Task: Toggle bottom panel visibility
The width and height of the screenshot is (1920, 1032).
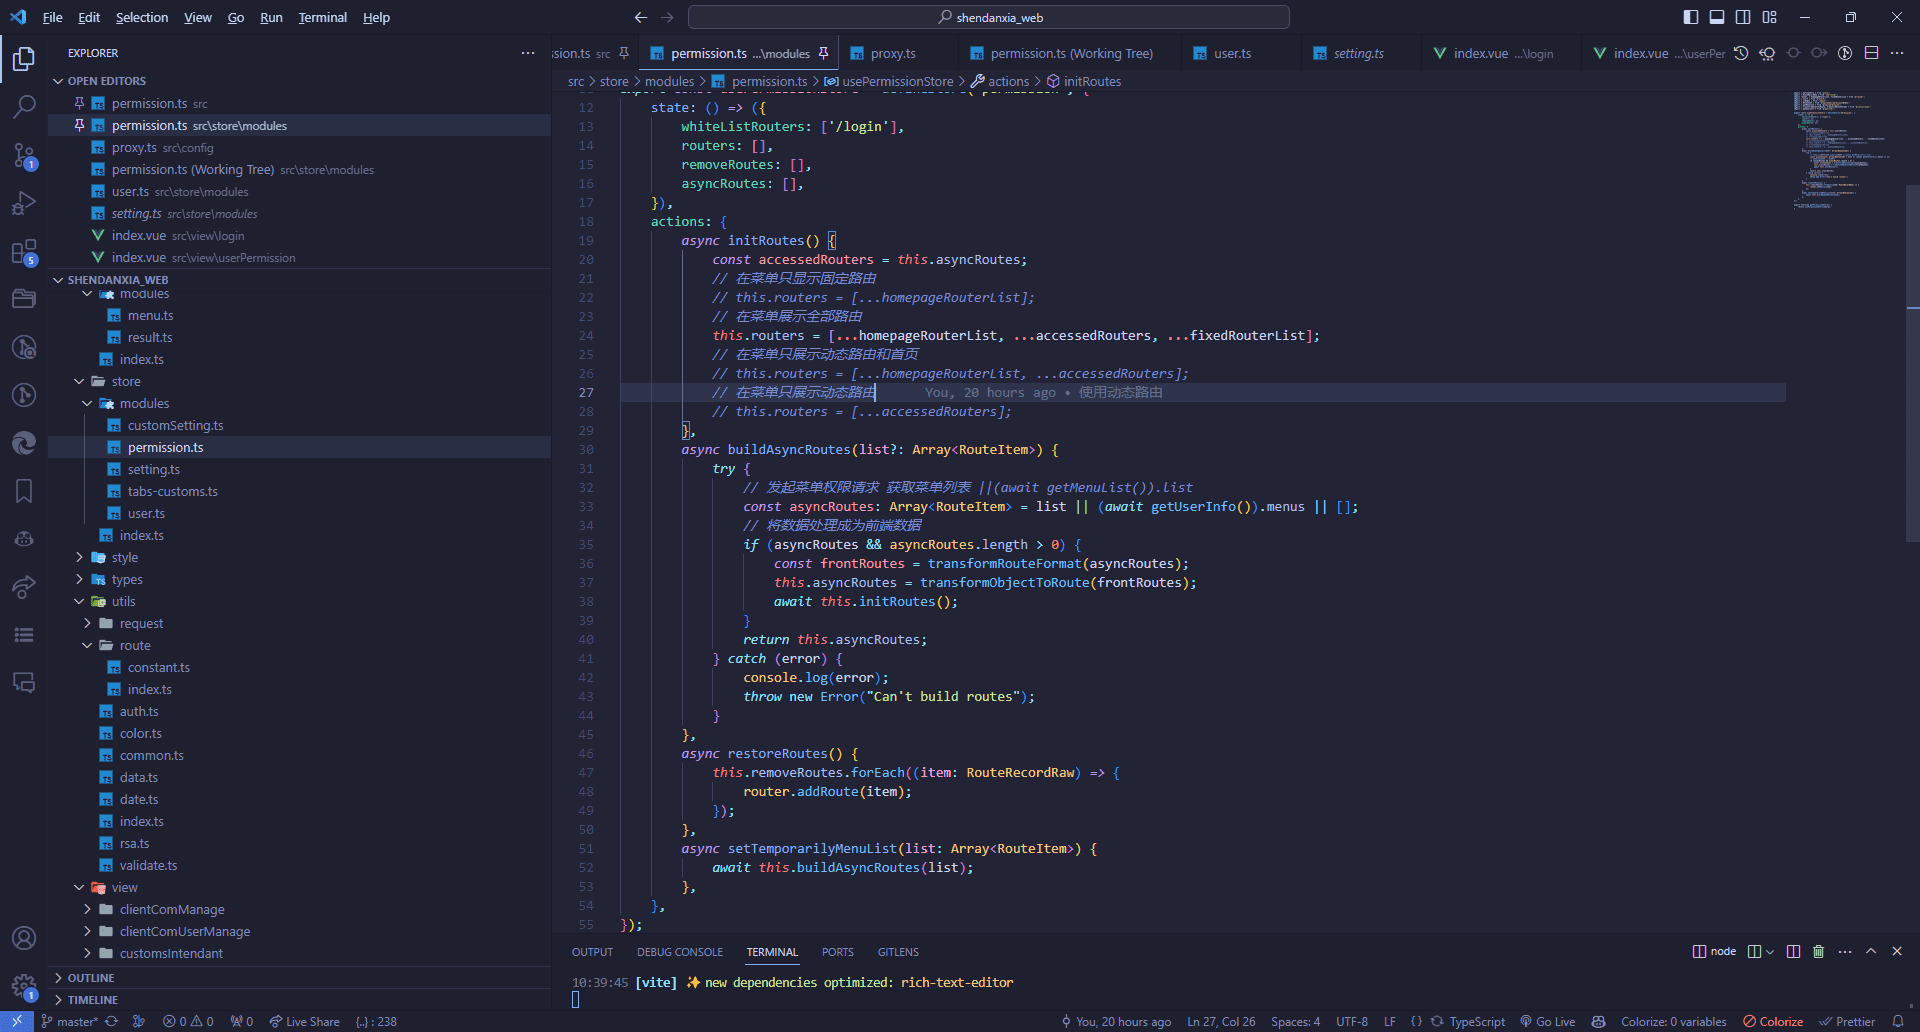Action: coord(1717,17)
